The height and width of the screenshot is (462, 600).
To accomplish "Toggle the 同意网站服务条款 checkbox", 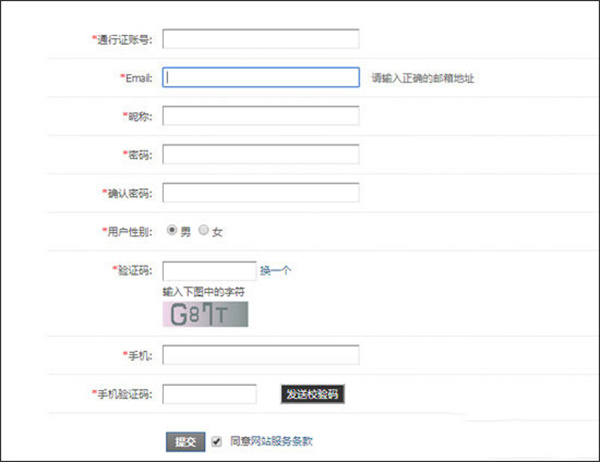I will pyautogui.click(x=217, y=441).
